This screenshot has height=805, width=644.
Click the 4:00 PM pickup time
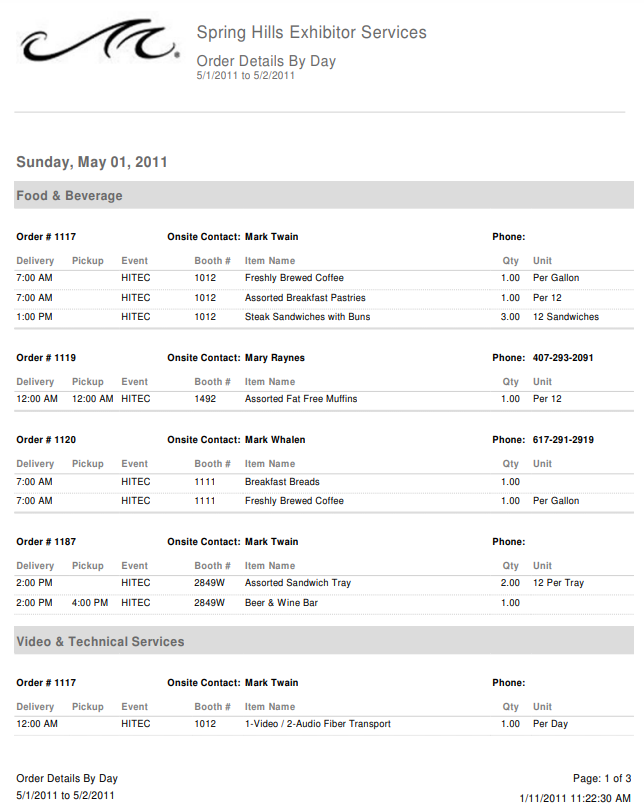click(90, 603)
